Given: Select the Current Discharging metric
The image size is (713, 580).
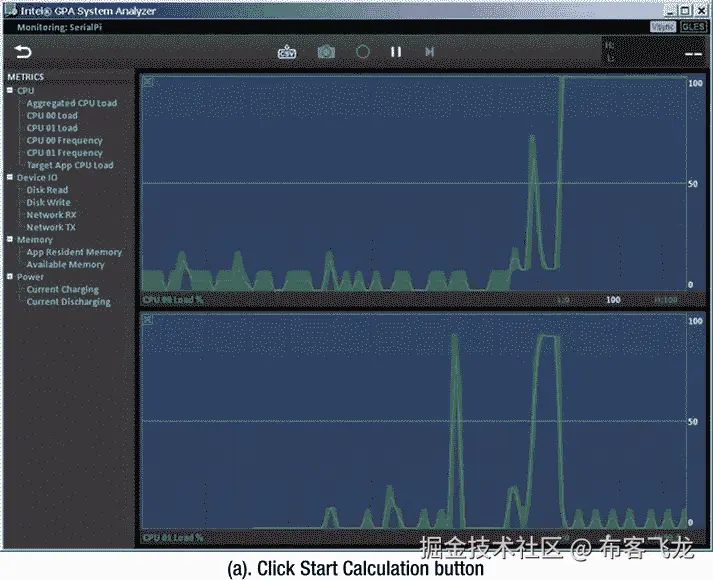Looking at the screenshot, I should coord(68,302).
